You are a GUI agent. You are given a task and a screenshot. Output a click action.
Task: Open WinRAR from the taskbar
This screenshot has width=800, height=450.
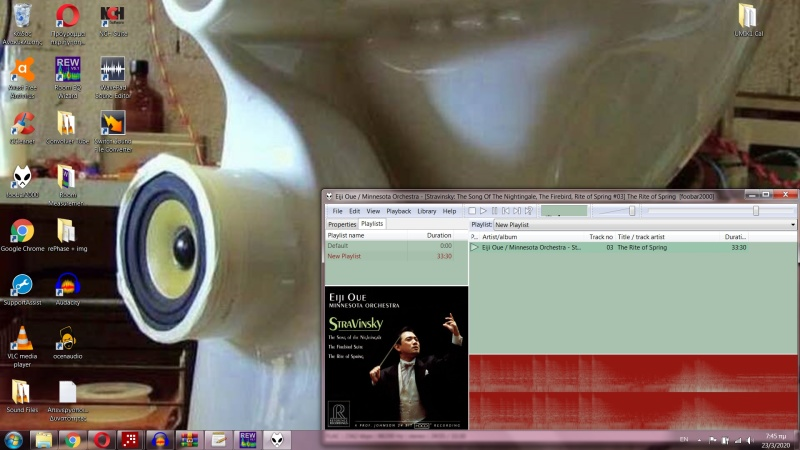[x=189, y=440]
